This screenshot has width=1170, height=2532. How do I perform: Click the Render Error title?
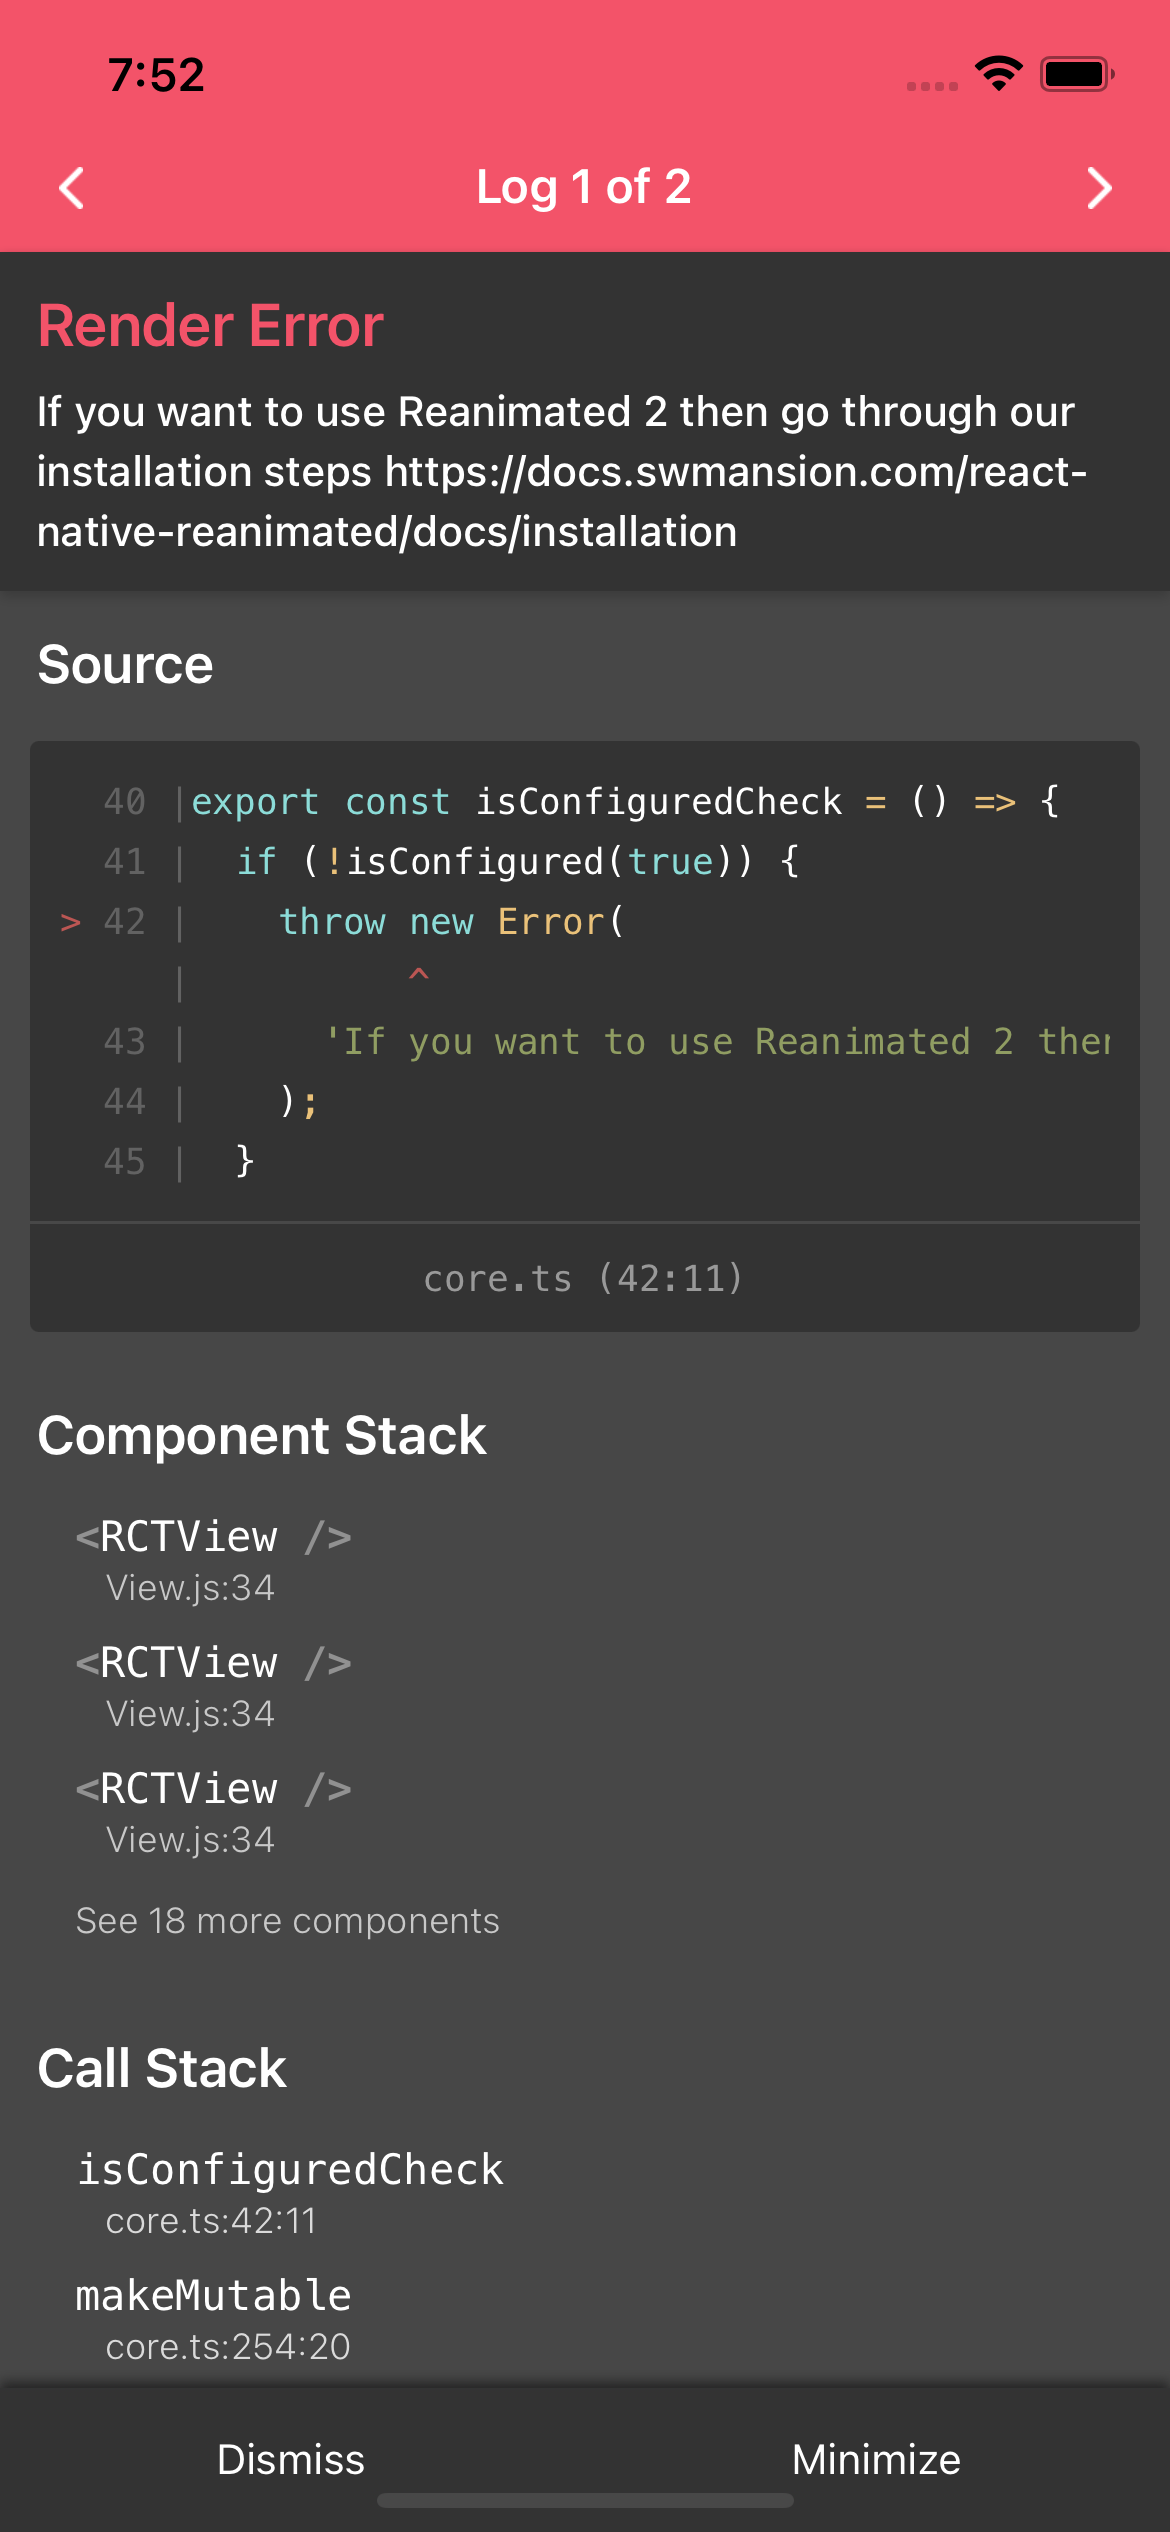coord(209,324)
